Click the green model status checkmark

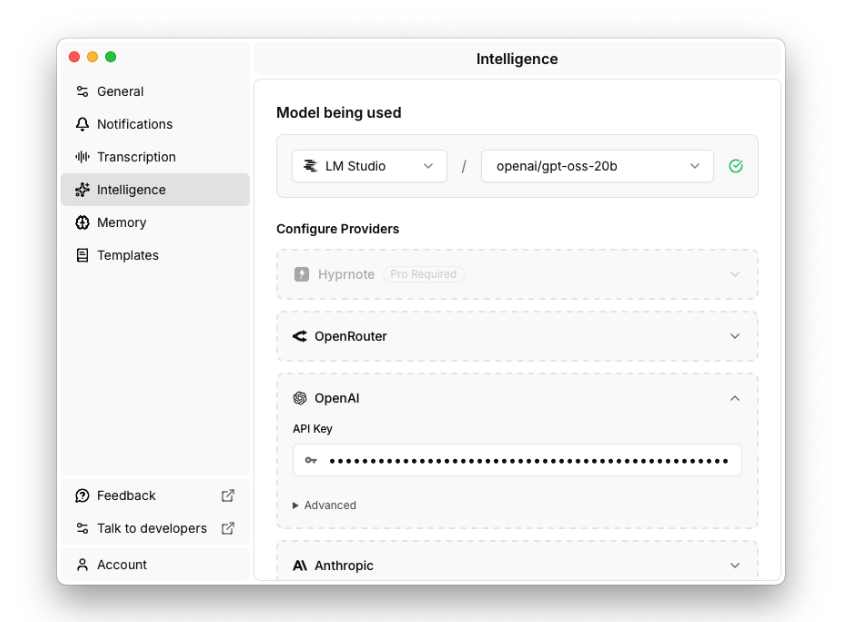(x=736, y=166)
